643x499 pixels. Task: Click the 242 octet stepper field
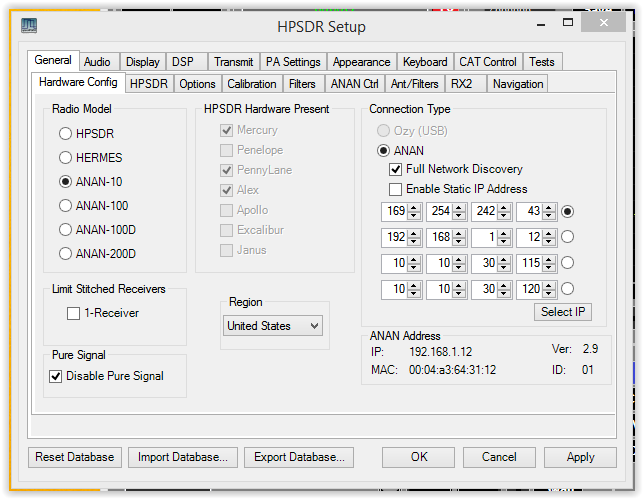[492, 212]
